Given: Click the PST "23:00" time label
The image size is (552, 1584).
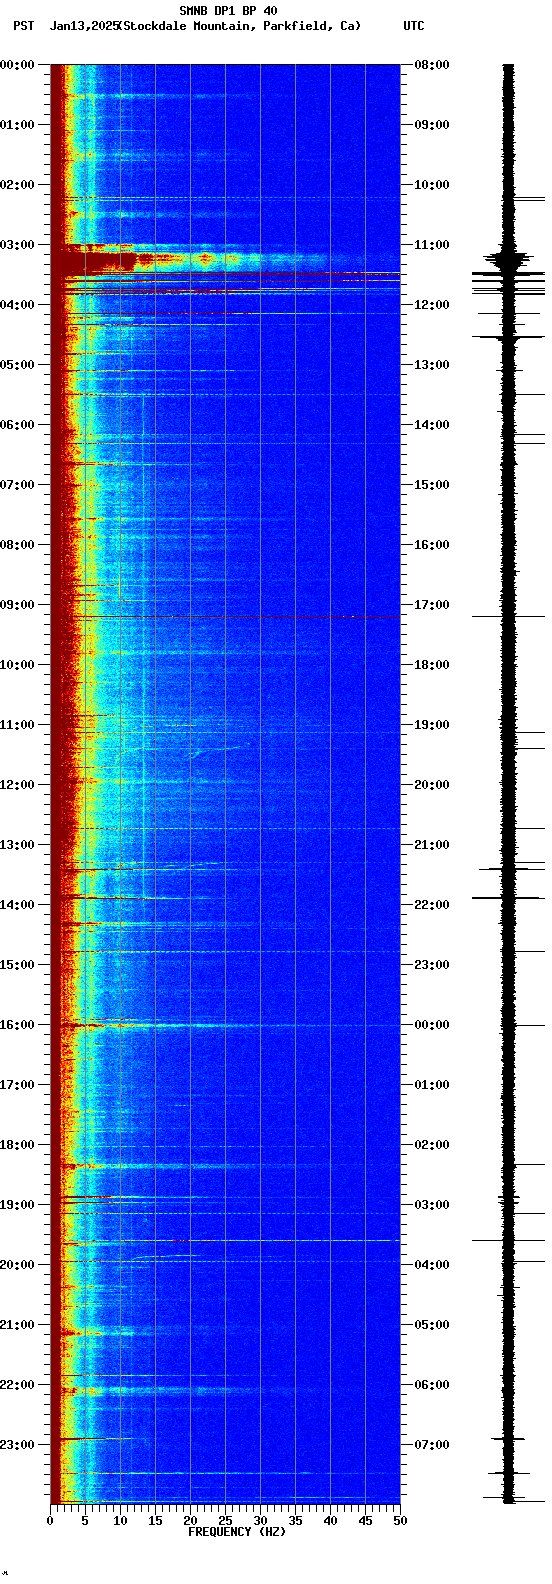Looking at the screenshot, I should (17, 1445).
